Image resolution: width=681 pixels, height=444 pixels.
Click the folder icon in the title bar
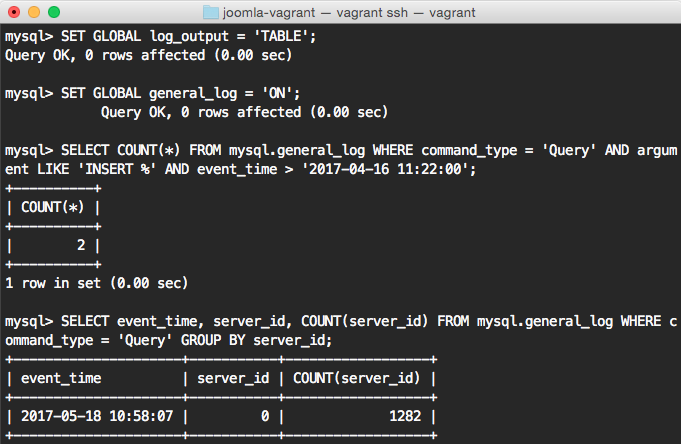pos(209,12)
